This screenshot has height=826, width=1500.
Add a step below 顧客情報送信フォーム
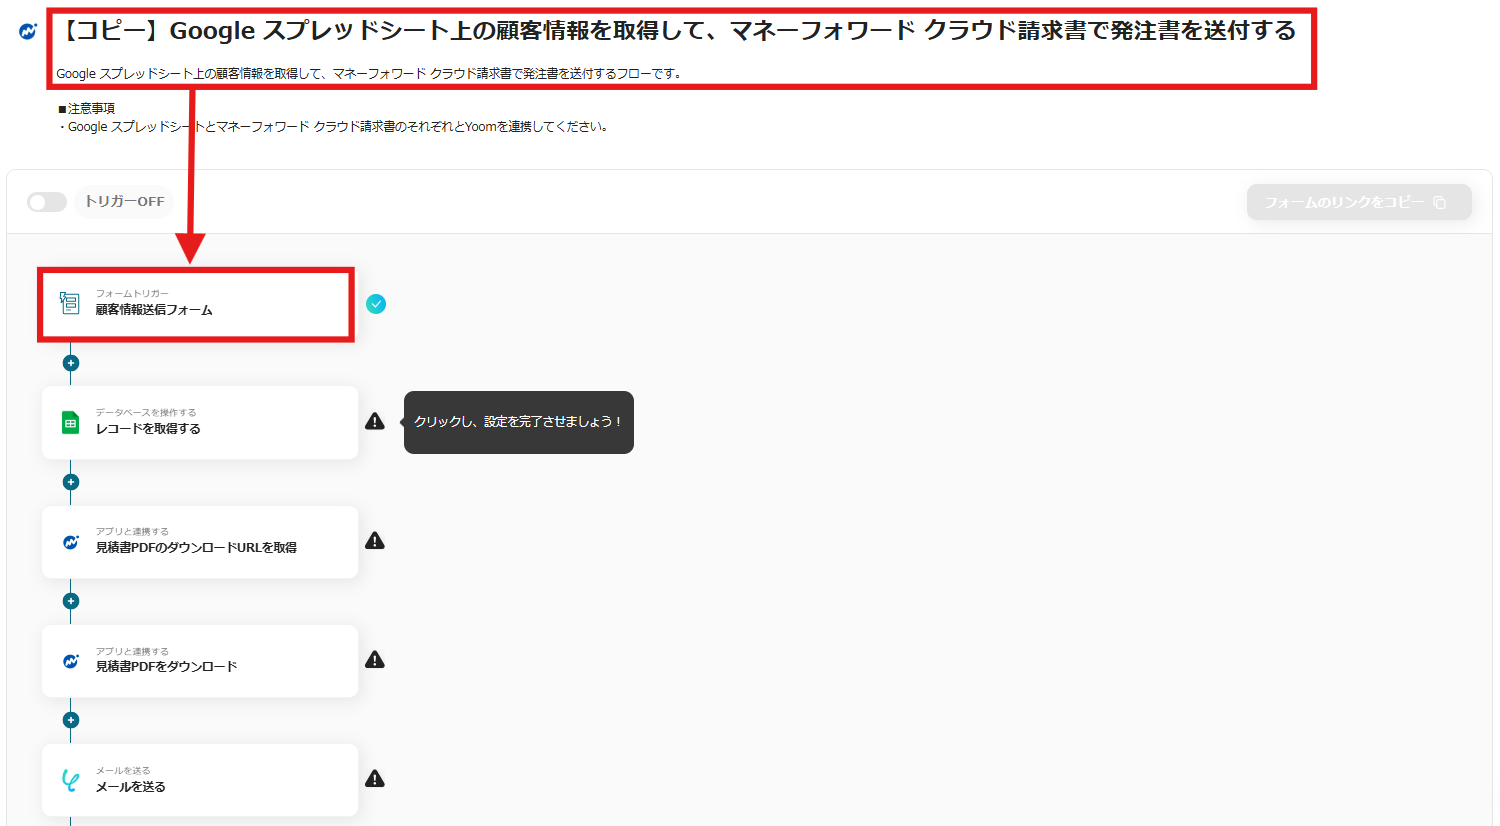click(x=71, y=363)
